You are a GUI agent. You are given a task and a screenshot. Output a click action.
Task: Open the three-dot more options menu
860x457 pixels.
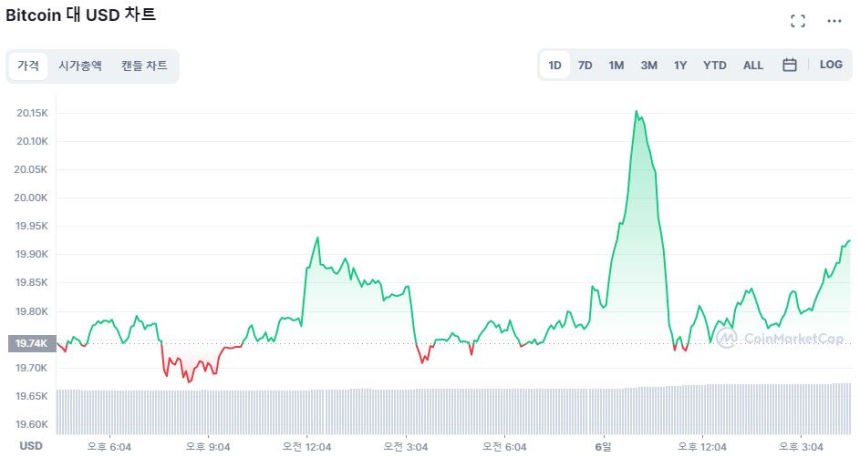pyautogui.click(x=834, y=21)
